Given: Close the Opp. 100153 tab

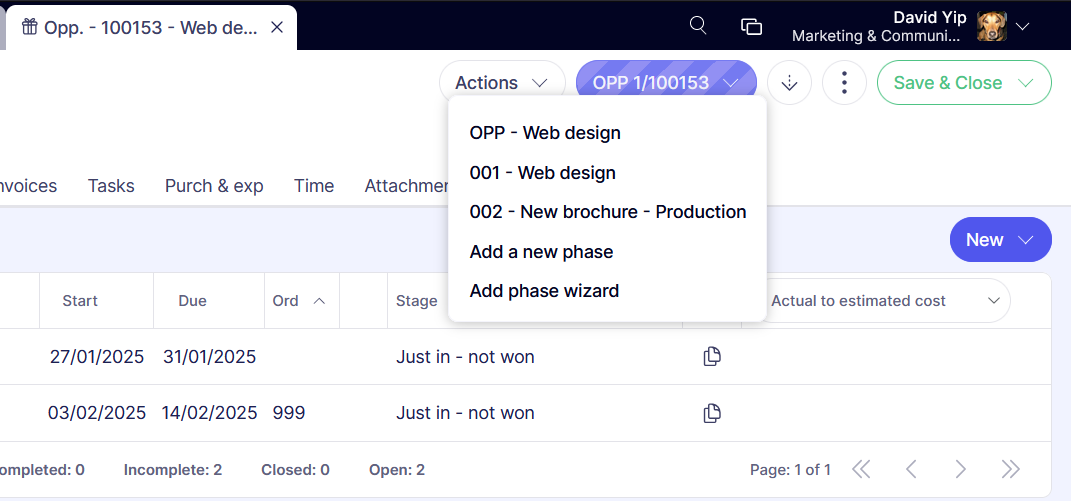Looking at the screenshot, I should [x=277, y=27].
